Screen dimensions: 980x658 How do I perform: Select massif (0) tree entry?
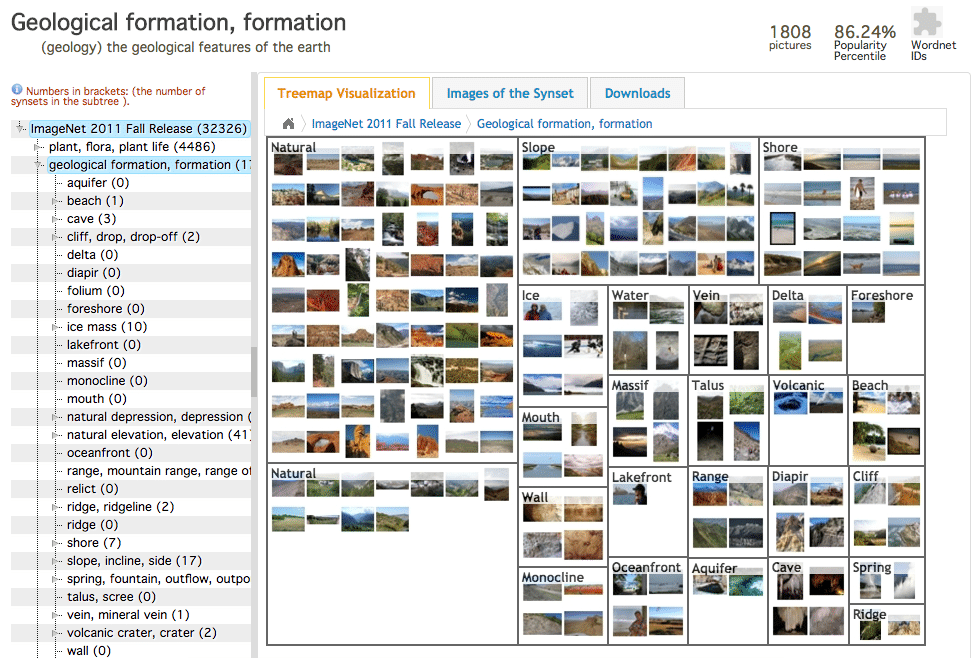(96, 363)
